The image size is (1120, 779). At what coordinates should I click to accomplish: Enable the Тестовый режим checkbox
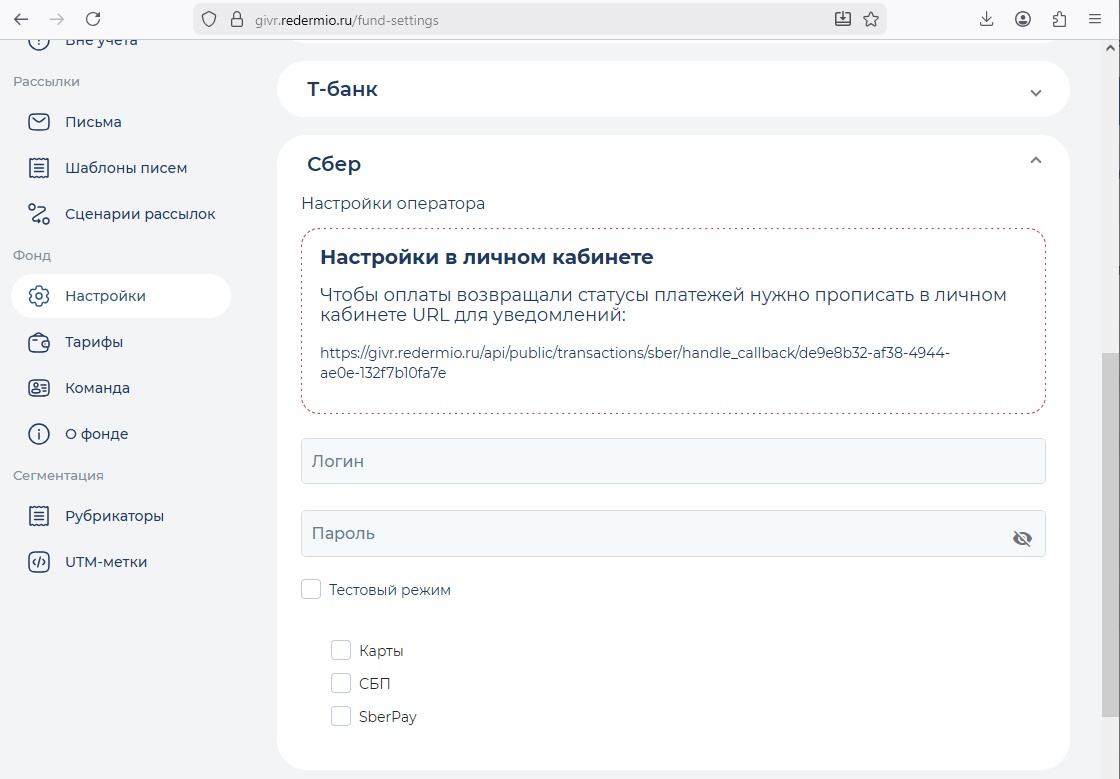click(x=311, y=589)
